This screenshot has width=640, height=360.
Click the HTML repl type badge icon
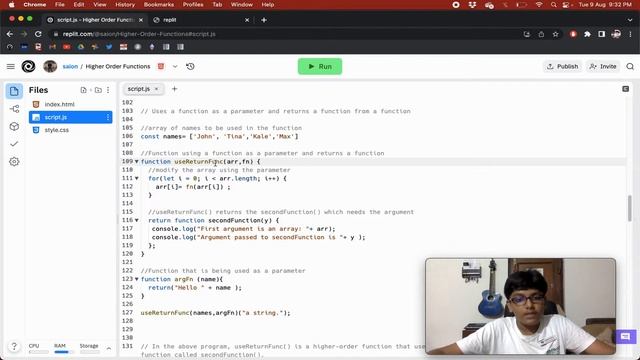(161, 67)
